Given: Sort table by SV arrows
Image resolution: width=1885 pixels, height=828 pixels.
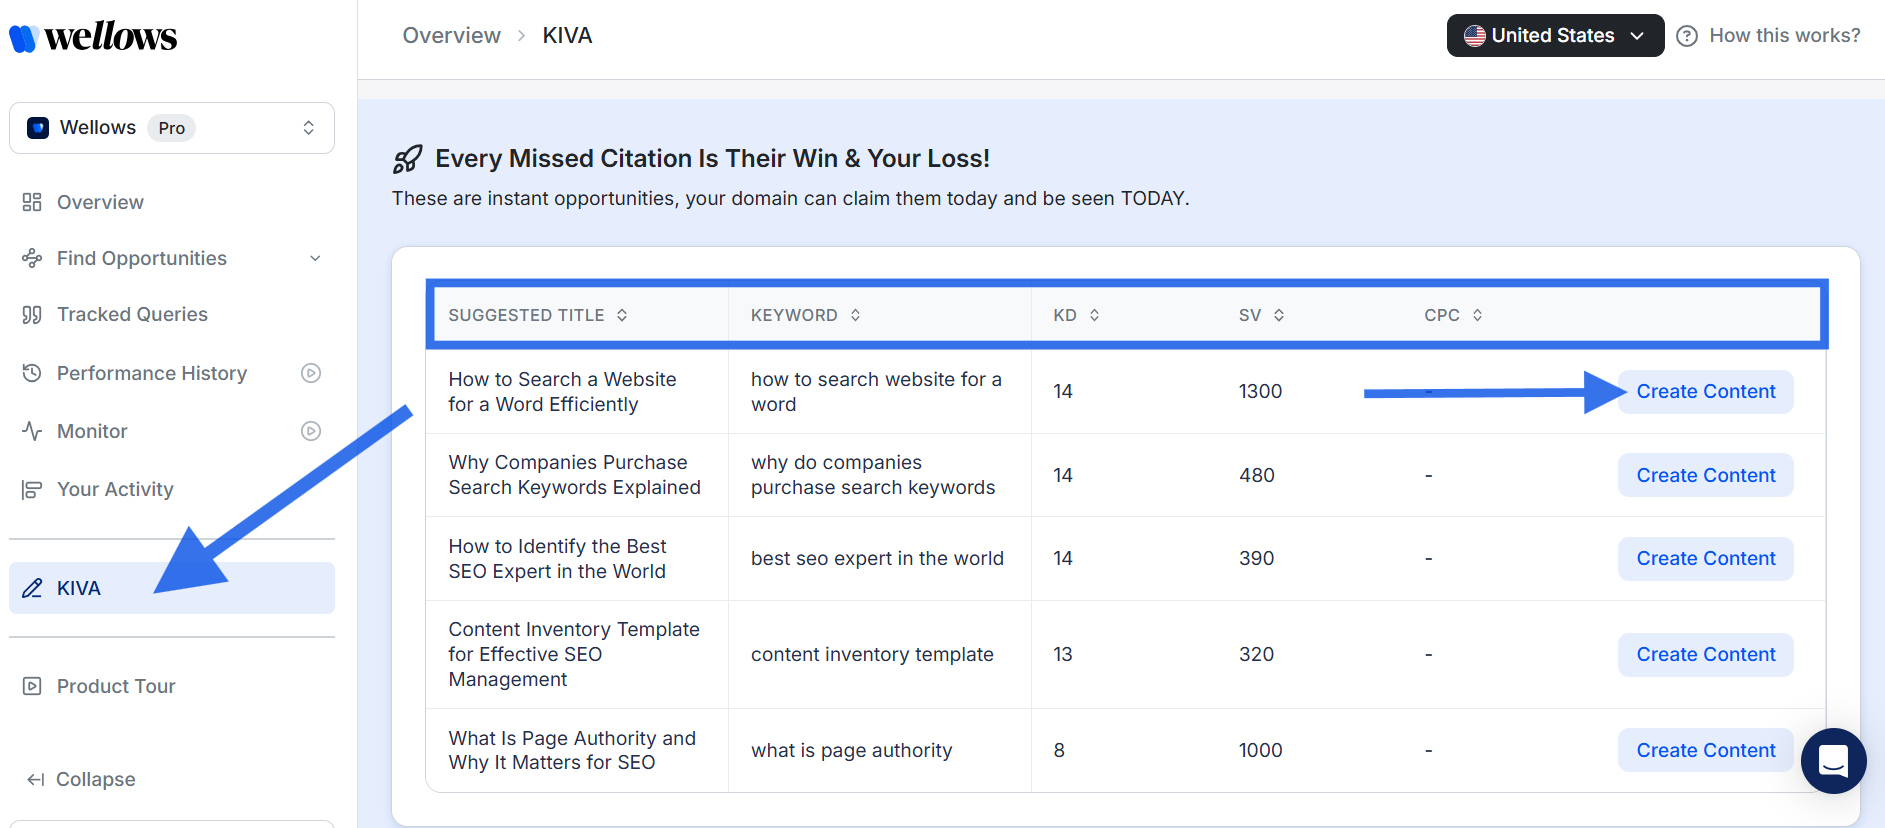Looking at the screenshot, I should (x=1278, y=315).
